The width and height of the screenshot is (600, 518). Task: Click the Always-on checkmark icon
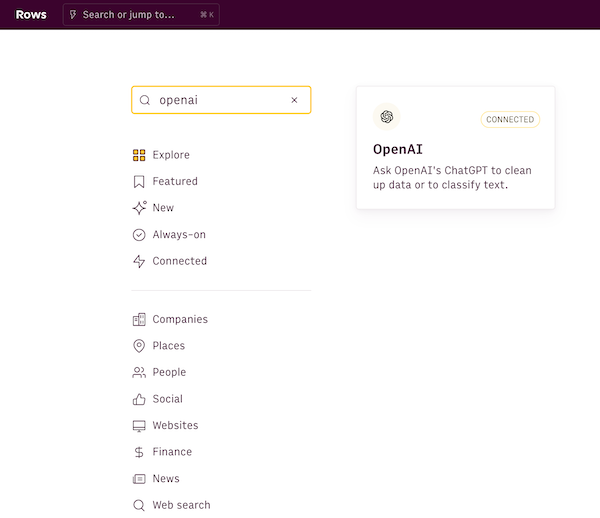(139, 235)
